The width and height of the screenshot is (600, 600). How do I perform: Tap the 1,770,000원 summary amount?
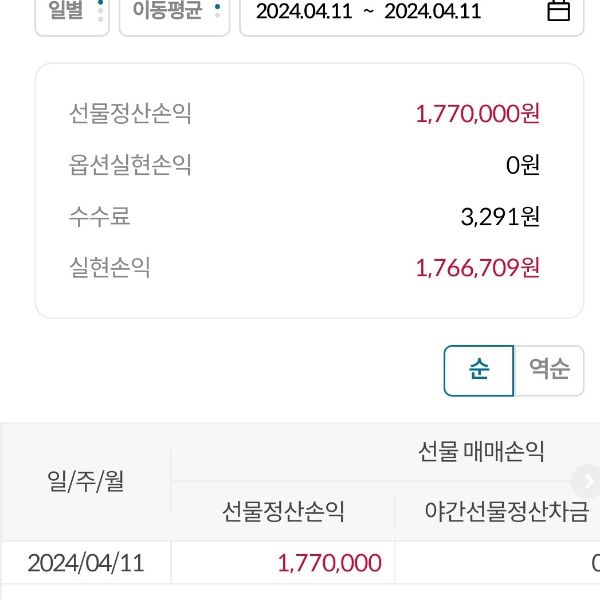[x=477, y=113]
